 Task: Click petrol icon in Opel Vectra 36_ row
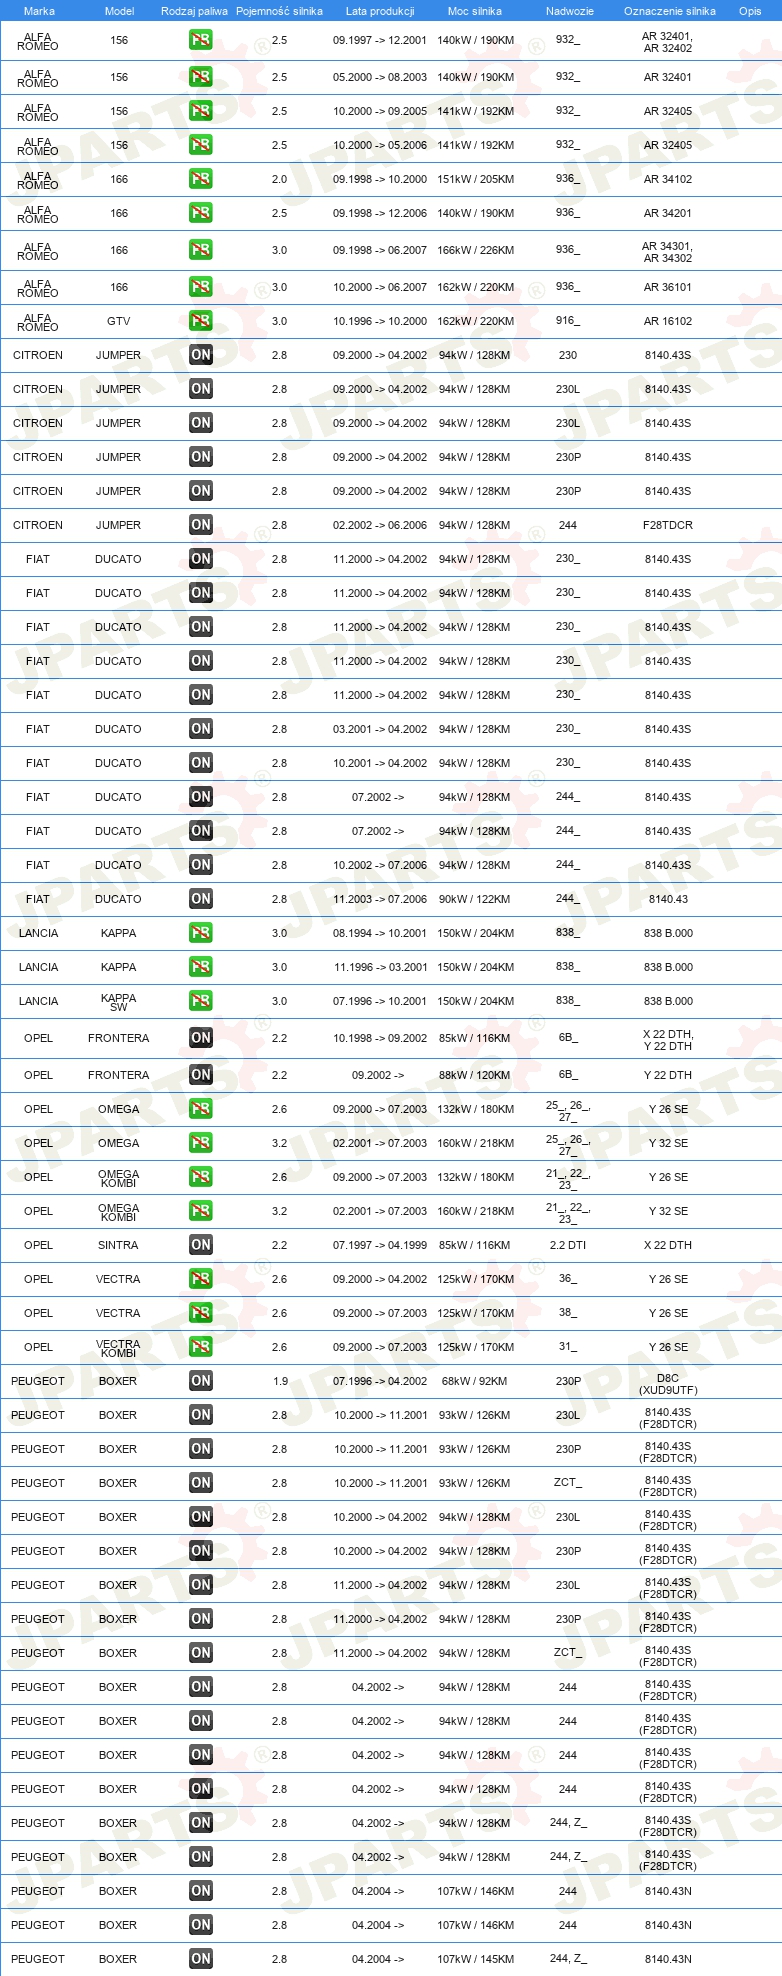(201, 1279)
